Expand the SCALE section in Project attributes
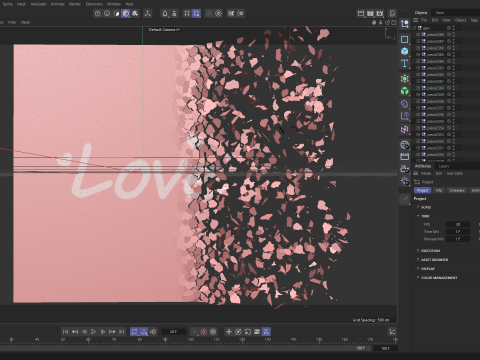Image resolution: width=480 pixels, height=360 pixels. pos(418,207)
